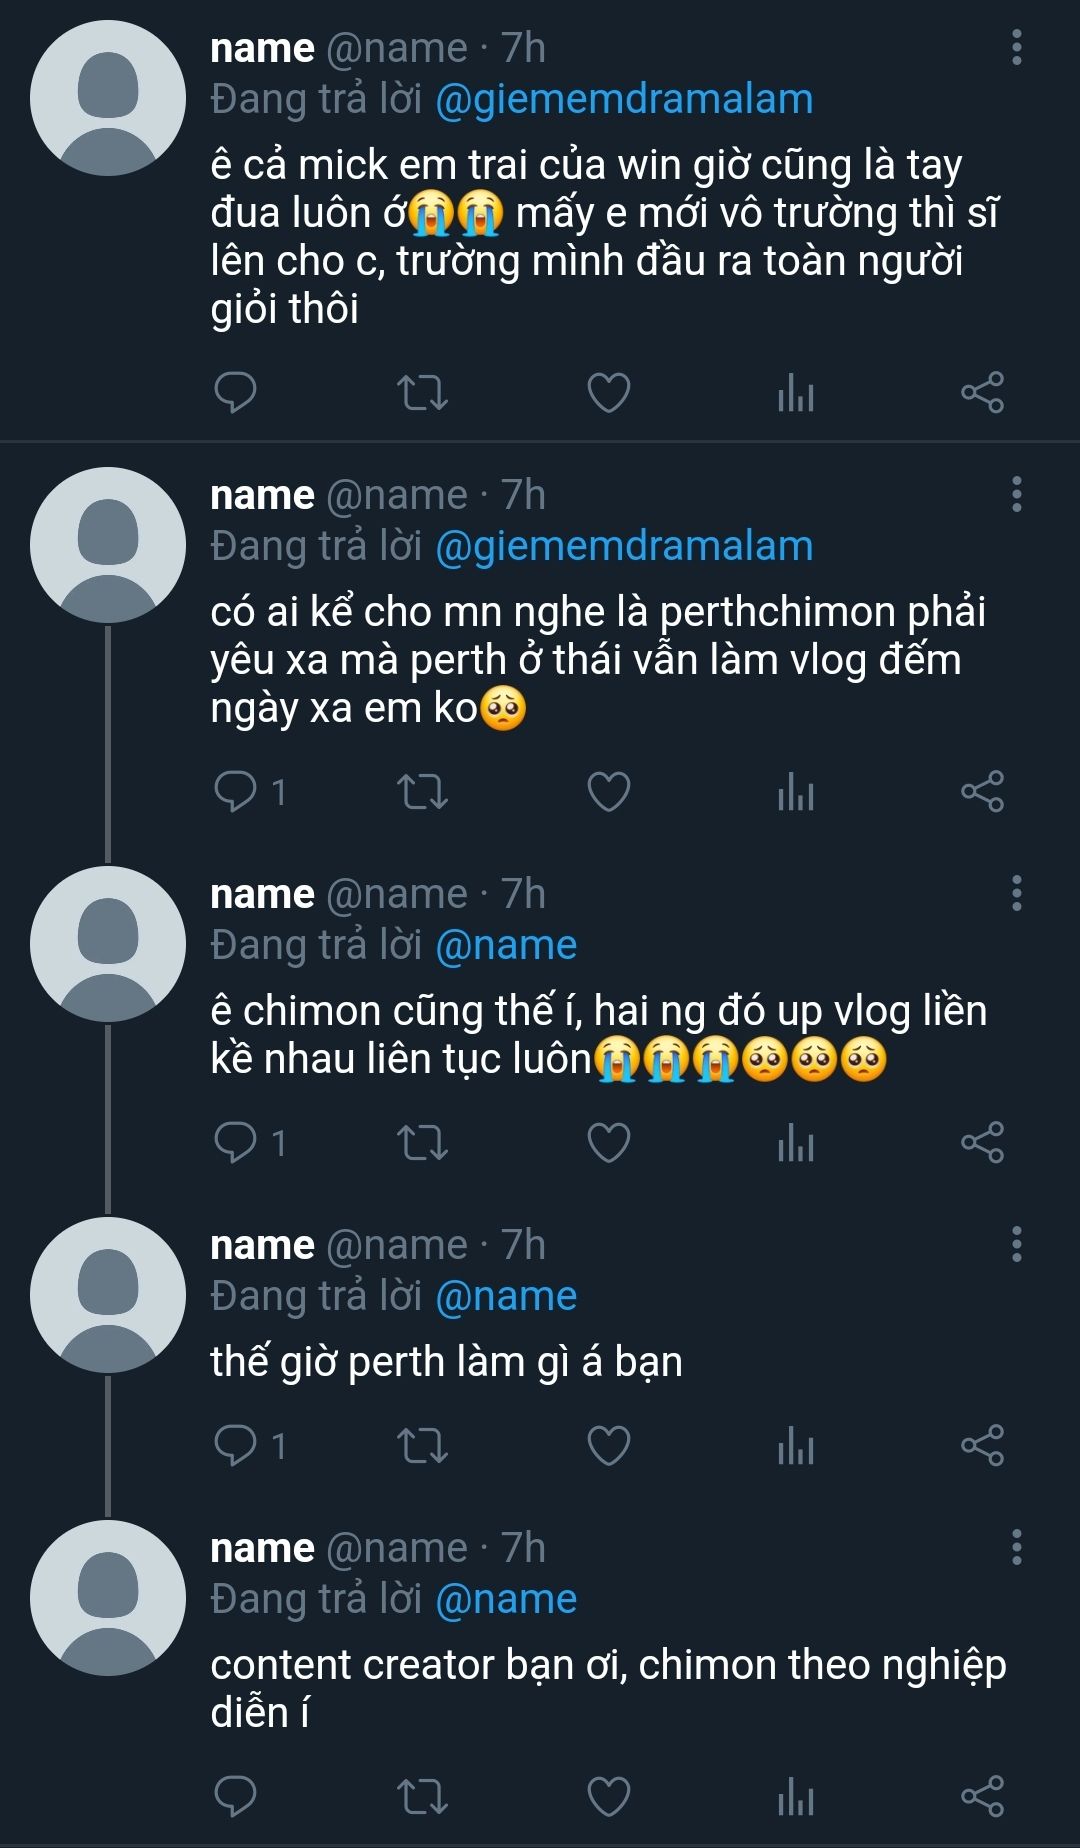The image size is (1080, 1848).
Task: Open the 'ê chimon cũng thế í' tweet text
Action: (x=598, y=1035)
